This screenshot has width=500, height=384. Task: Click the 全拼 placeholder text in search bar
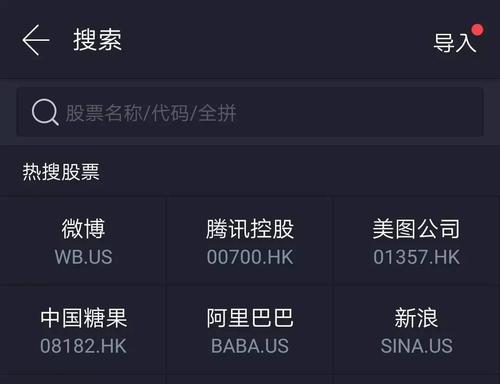click(217, 113)
